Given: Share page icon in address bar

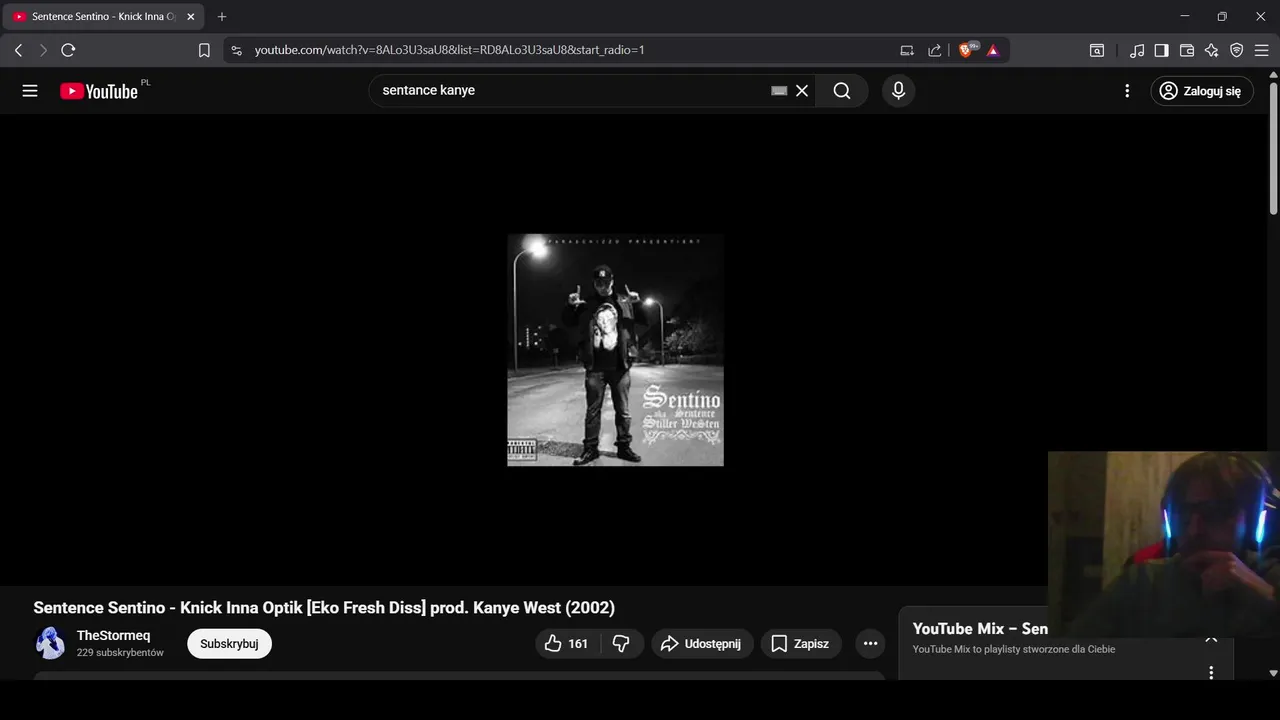Looking at the screenshot, I should coord(935,50).
